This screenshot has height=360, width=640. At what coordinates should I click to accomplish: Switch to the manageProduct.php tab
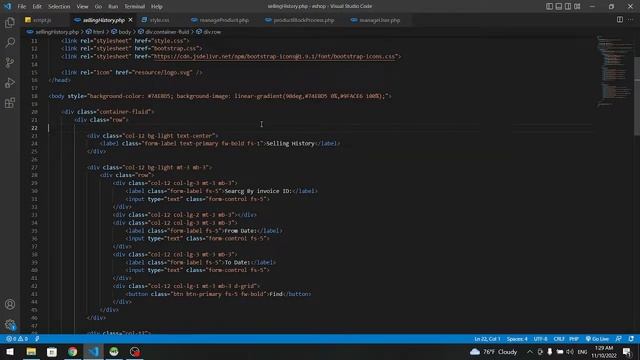(224, 20)
